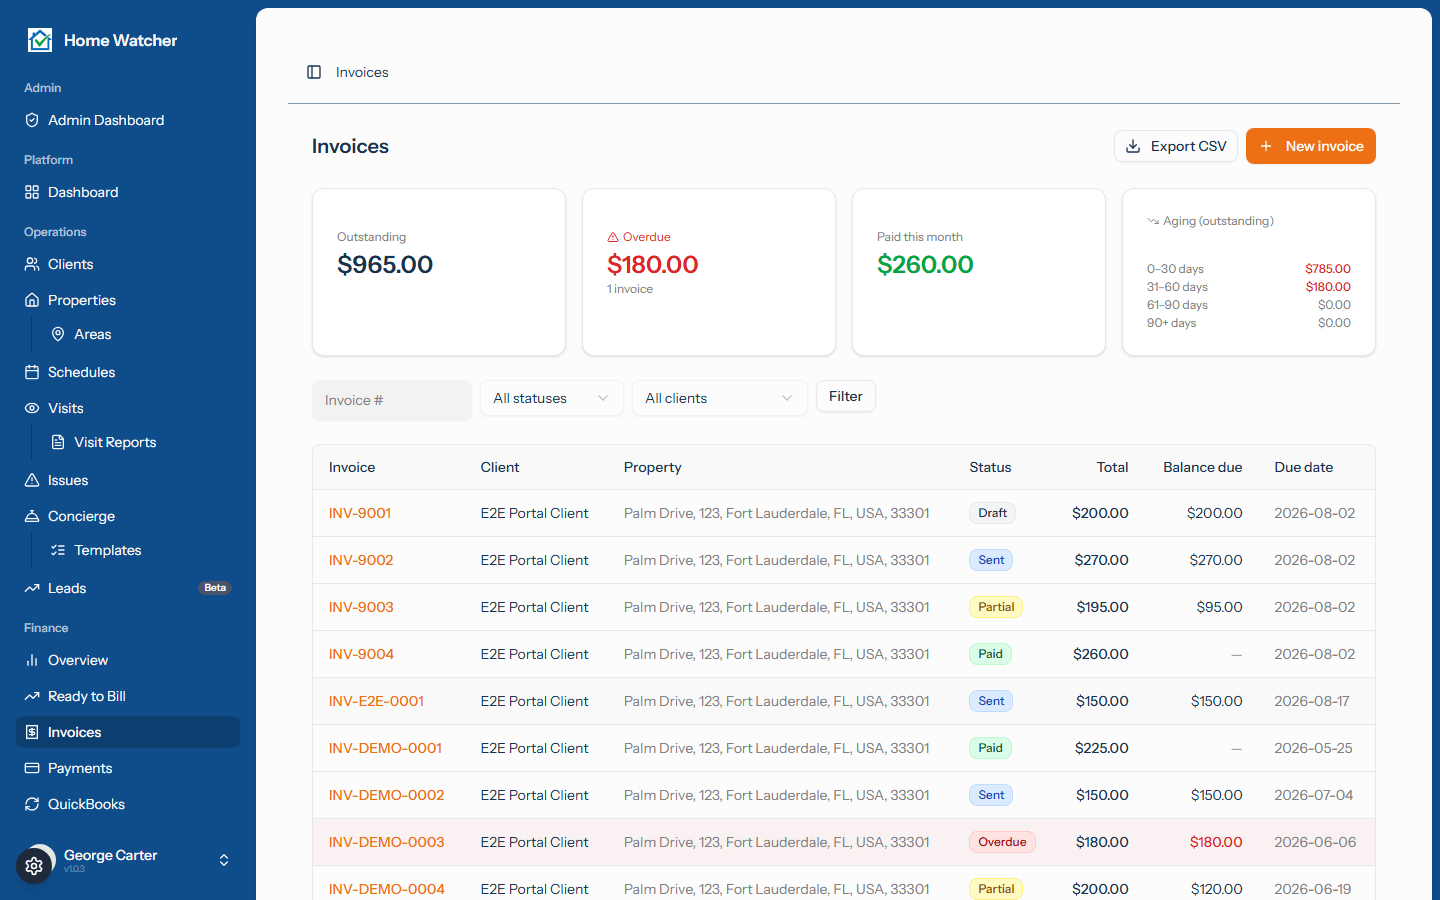Viewport: 1440px width, 900px height.
Task: Create a New invoice
Action: pos(1311,146)
